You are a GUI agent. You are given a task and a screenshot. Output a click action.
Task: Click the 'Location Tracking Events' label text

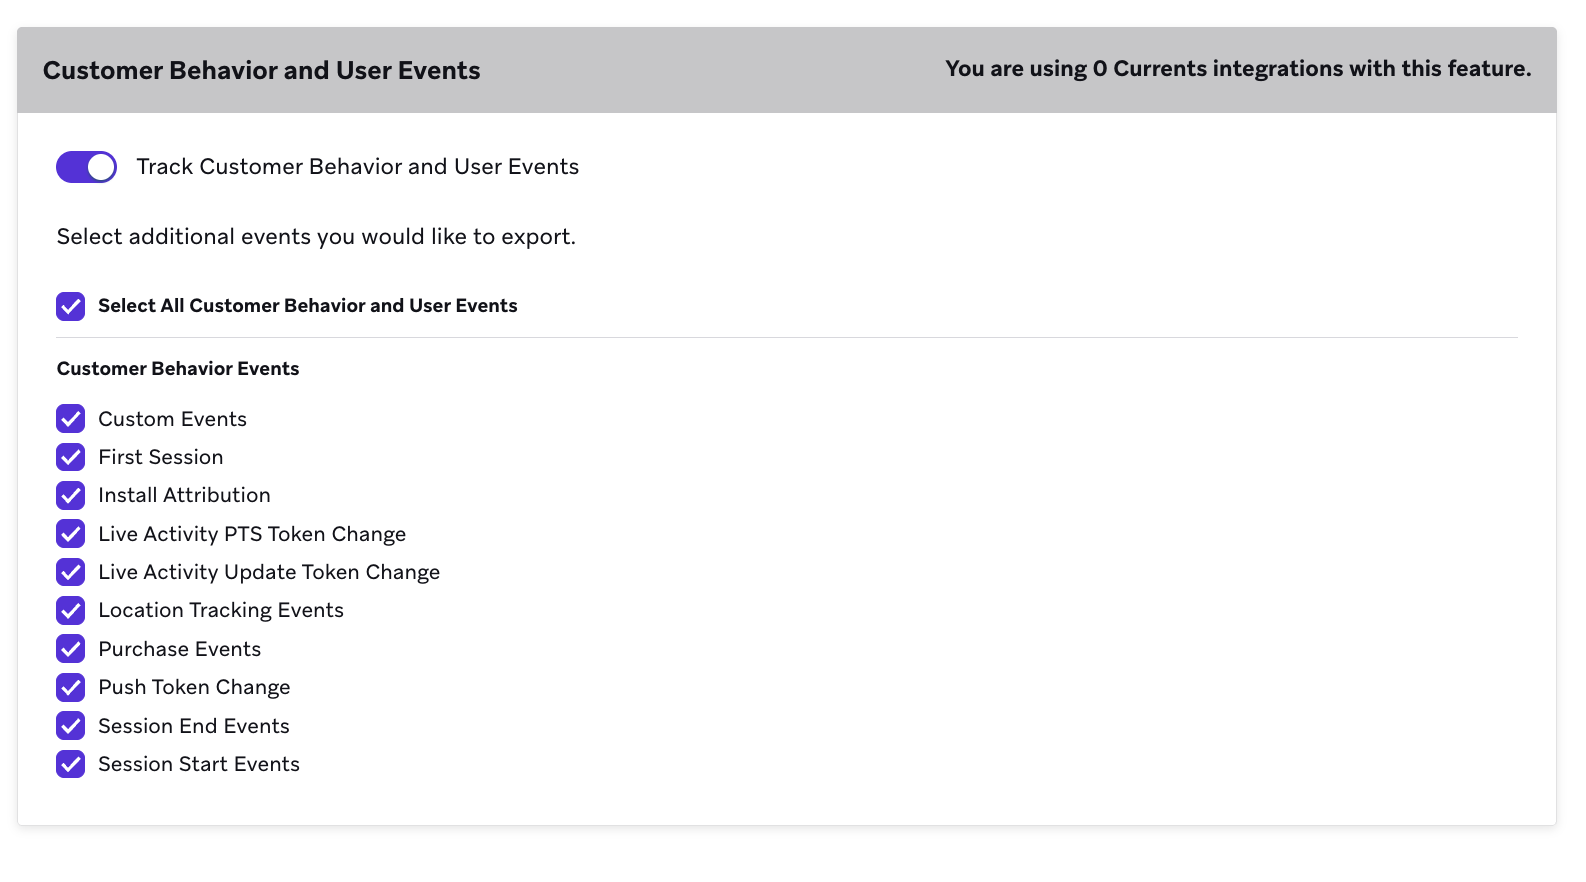pos(221,610)
